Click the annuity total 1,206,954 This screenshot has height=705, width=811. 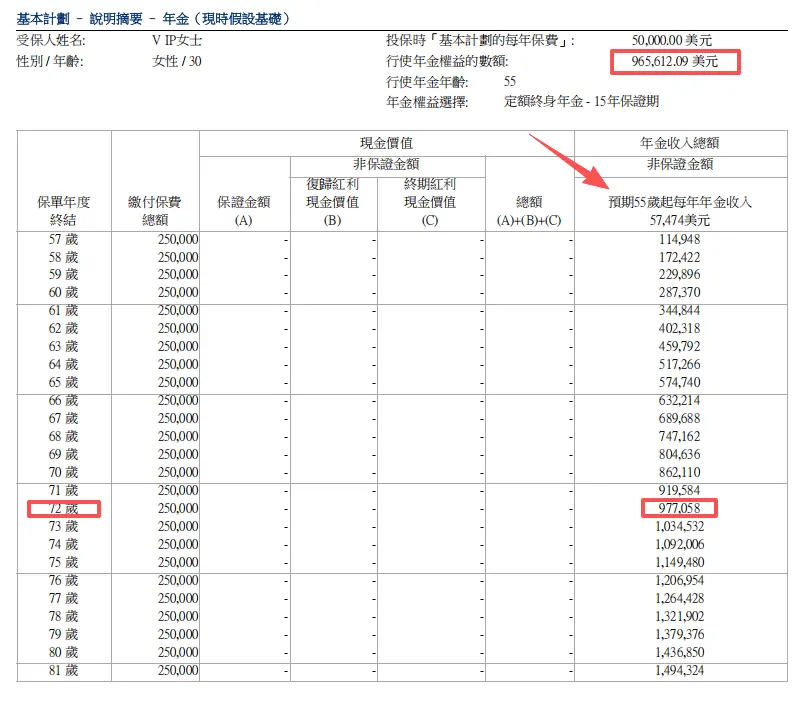click(x=680, y=580)
